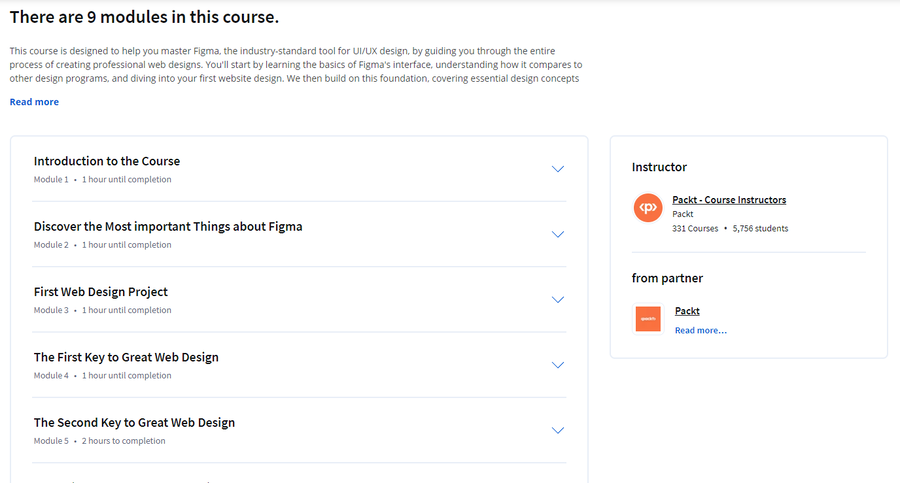Click the Module 1 duration text
Viewport: 900px width, 483px height.
coord(126,180)
